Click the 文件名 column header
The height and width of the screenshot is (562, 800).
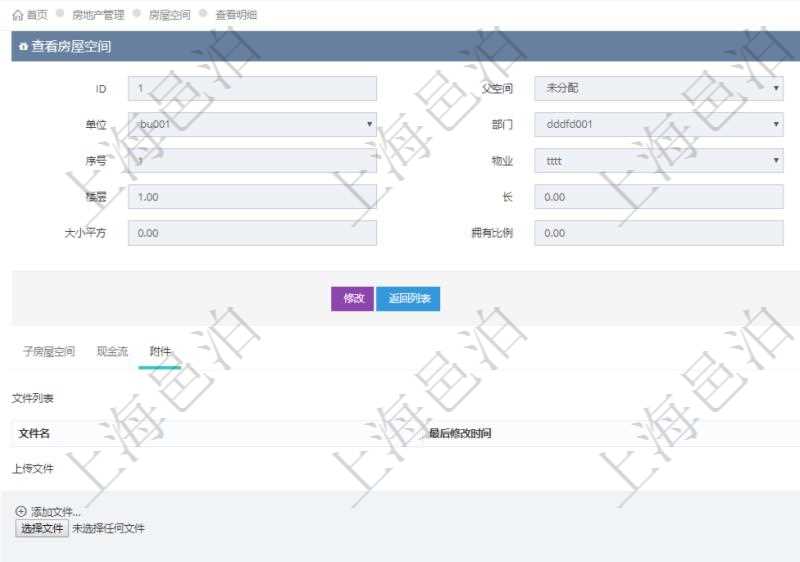35,433
